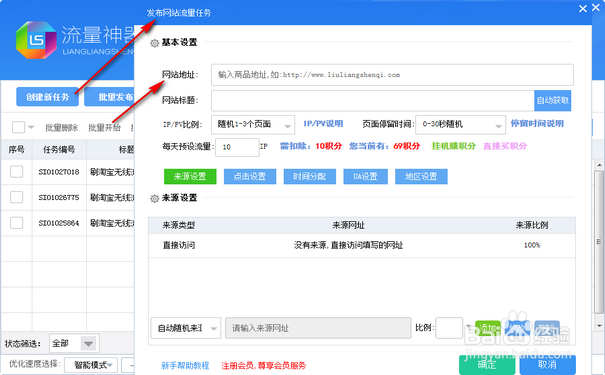Click 批量开始 in the list toolbar
605x375 pixels.
[104, 127]
